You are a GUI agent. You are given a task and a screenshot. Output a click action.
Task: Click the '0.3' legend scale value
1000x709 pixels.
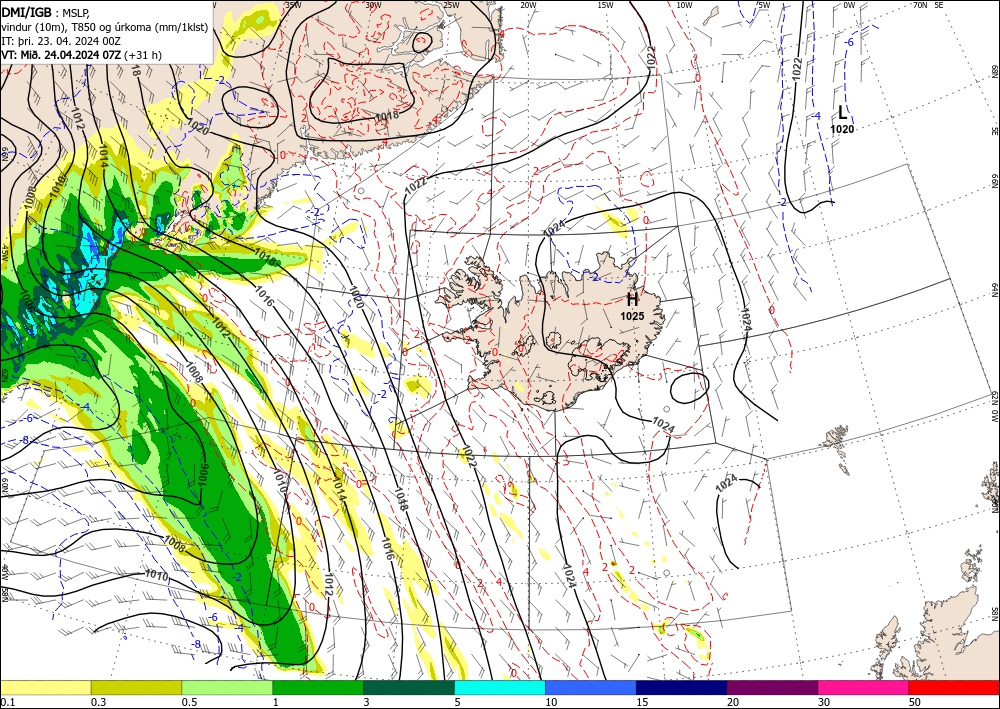pos(98,702)
